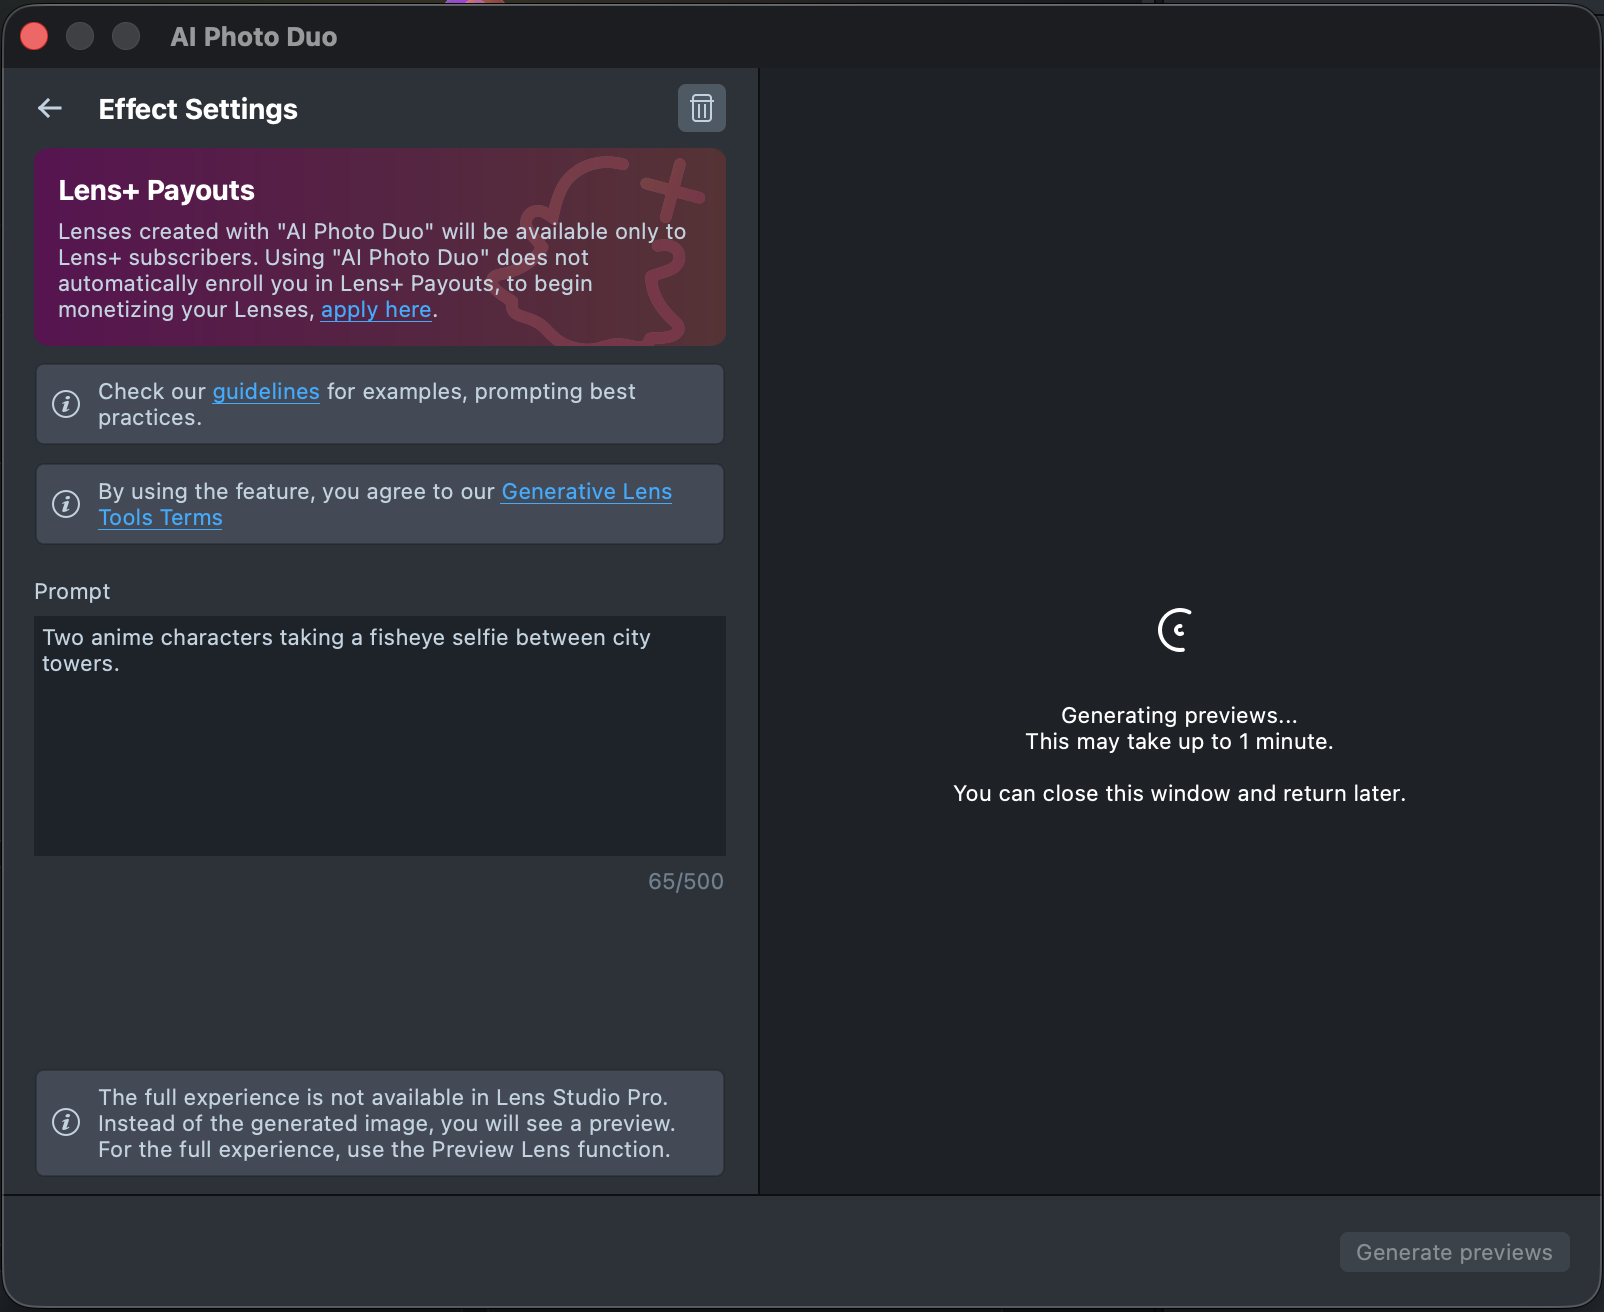Click the loading spinner icon

(x=1178, y=630)
